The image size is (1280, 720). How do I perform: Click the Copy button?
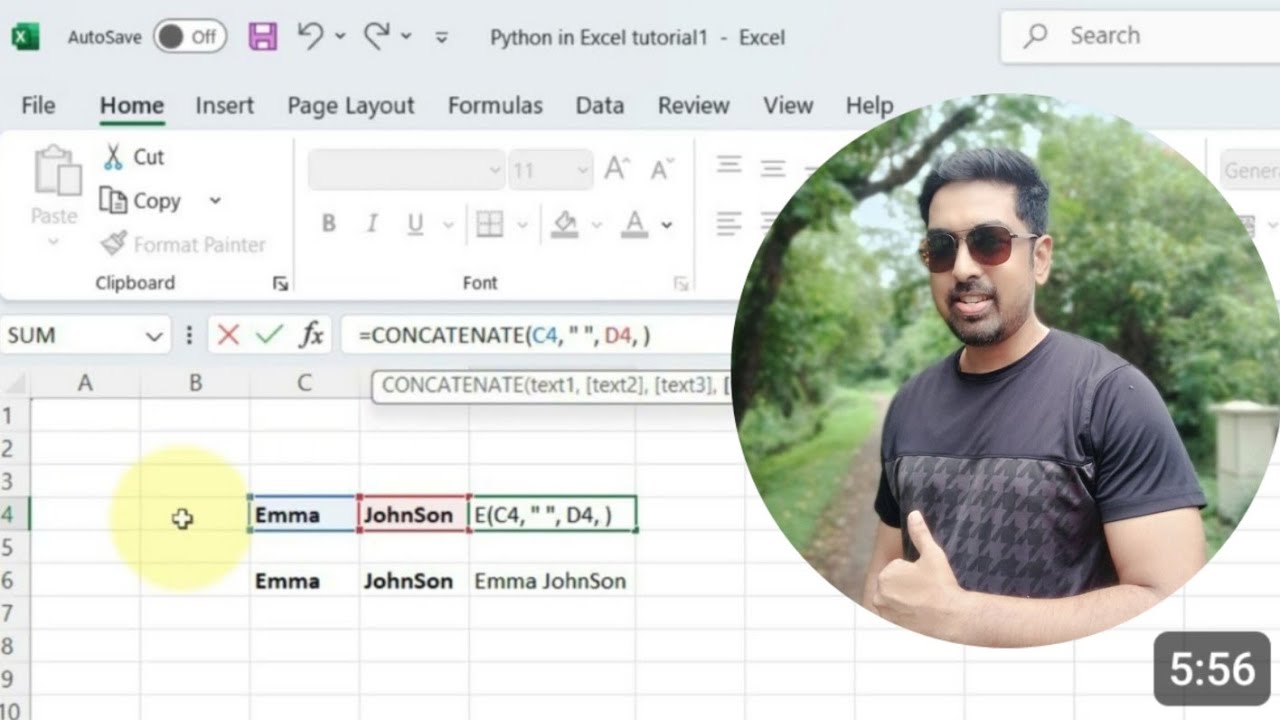click(141, 201)
